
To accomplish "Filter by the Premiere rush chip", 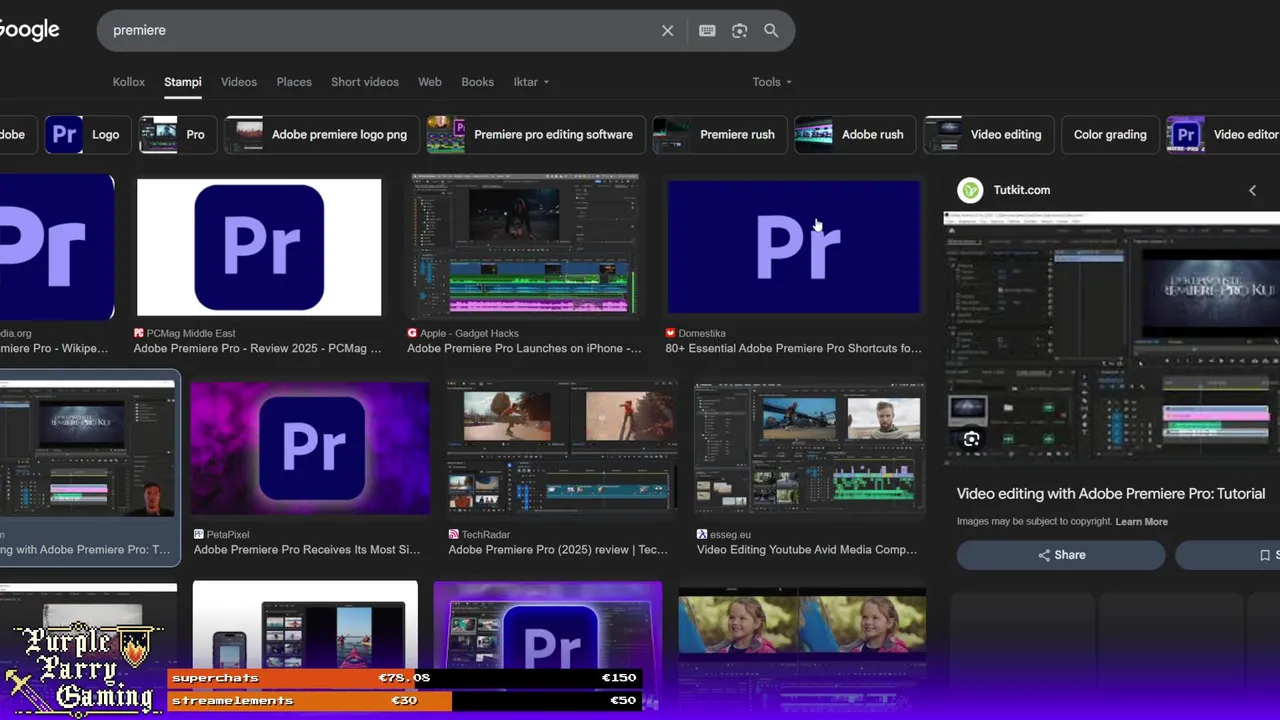I will [720, 134].
